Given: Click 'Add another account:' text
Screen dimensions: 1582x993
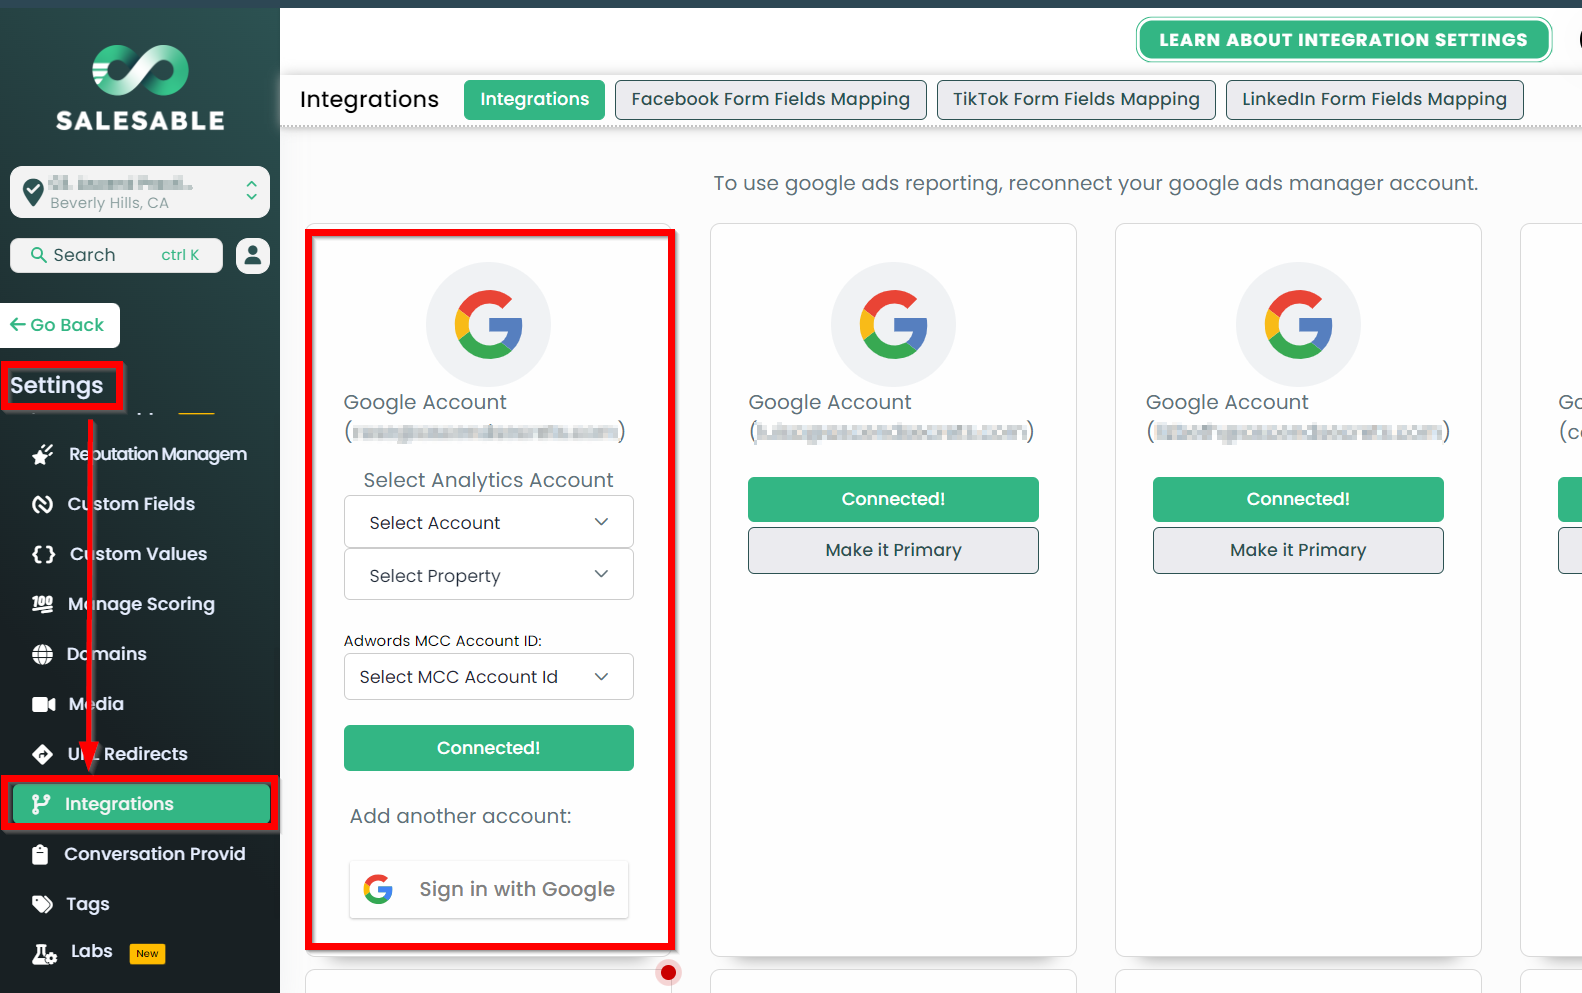Looking at the screenshot, I should coord(461,816).
